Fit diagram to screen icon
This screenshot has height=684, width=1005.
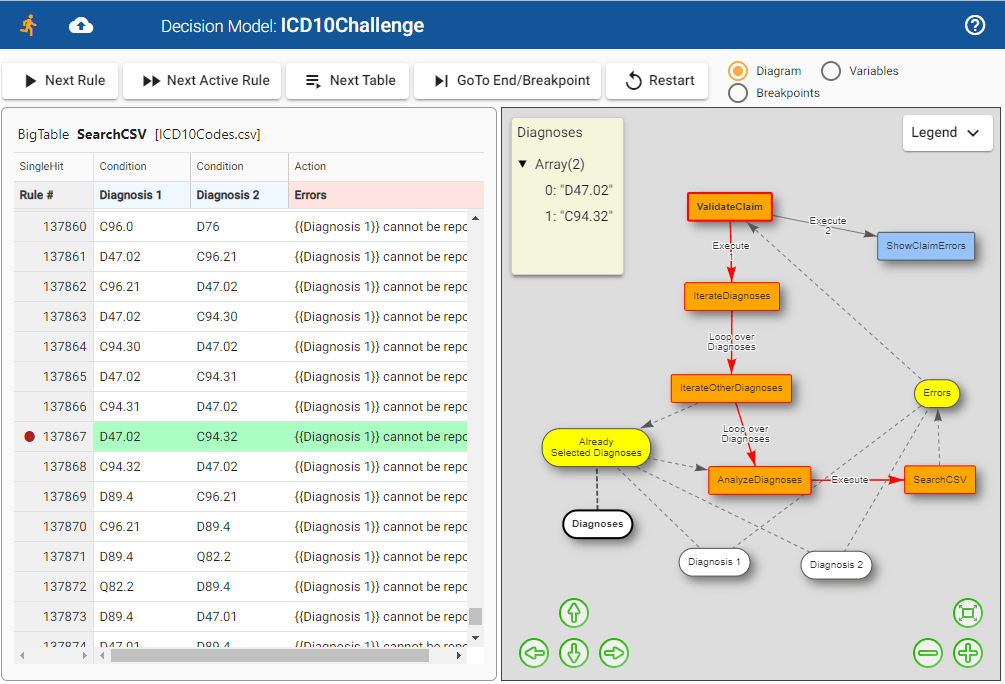(968, 613)
